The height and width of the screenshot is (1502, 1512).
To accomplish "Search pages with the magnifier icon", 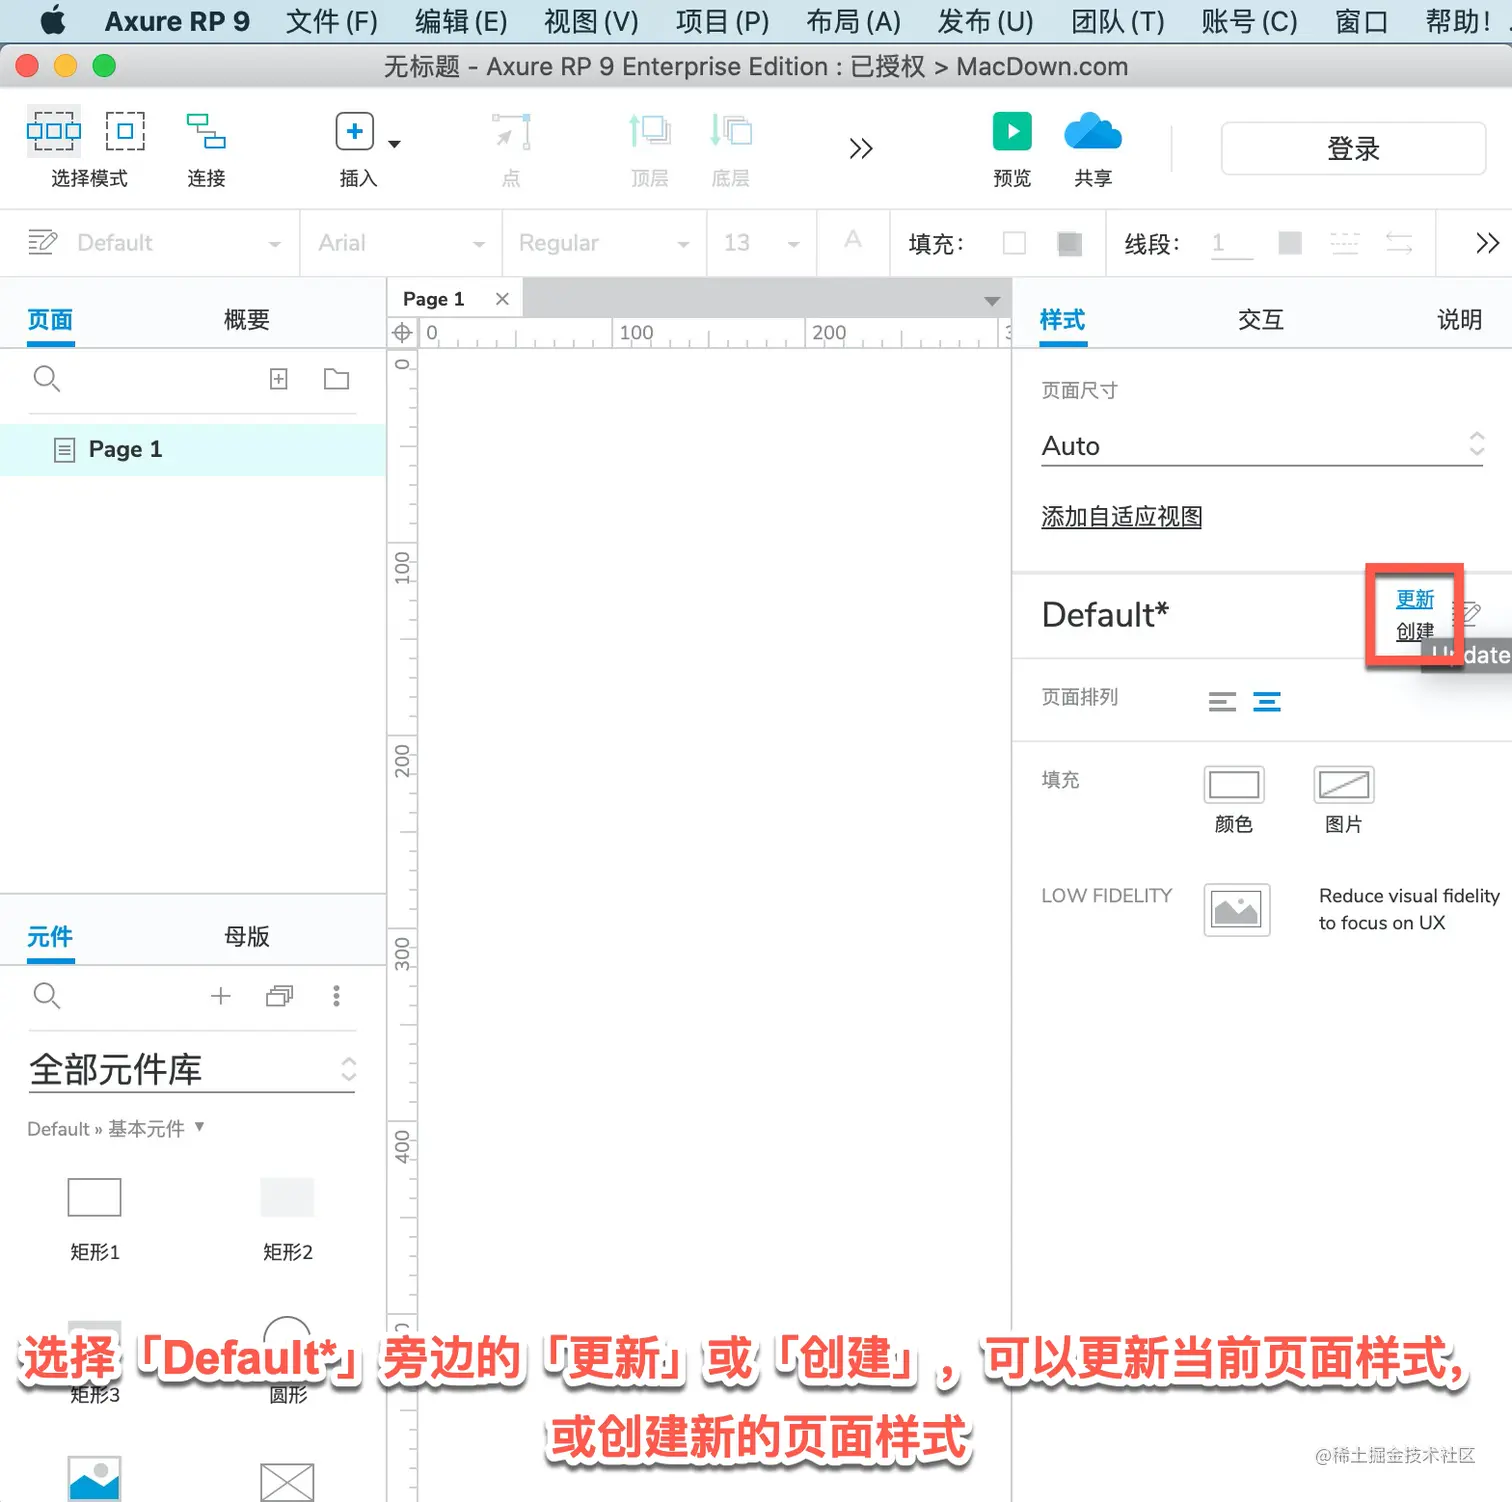I will (47, 379).
